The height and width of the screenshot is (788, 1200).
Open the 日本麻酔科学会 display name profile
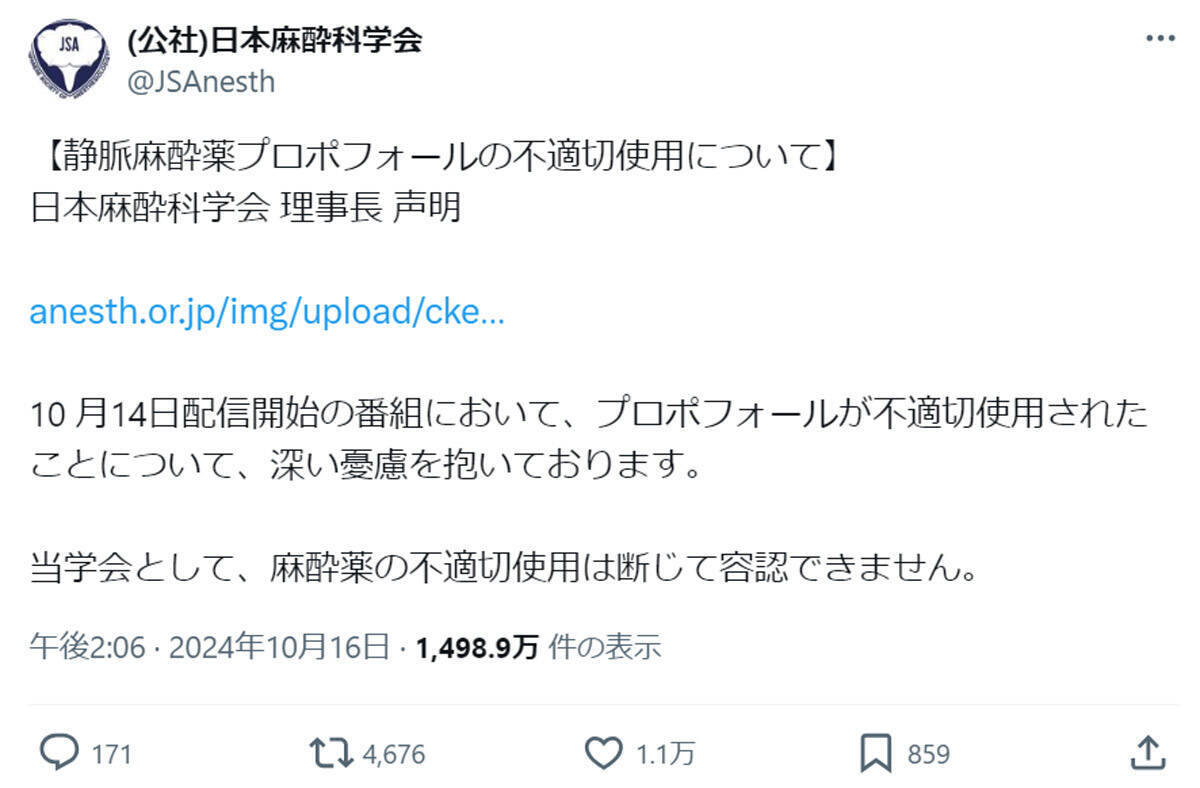tap(275, 39)
